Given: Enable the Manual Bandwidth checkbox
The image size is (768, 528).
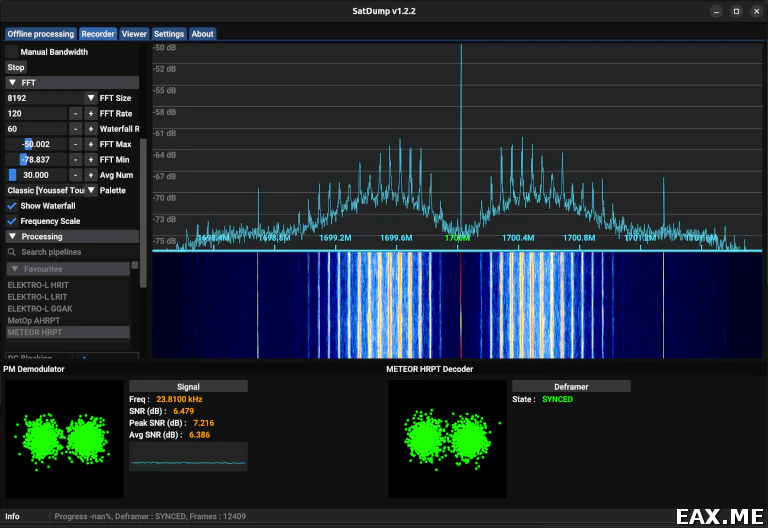Looking at the screenshot, I should (12, 51).
